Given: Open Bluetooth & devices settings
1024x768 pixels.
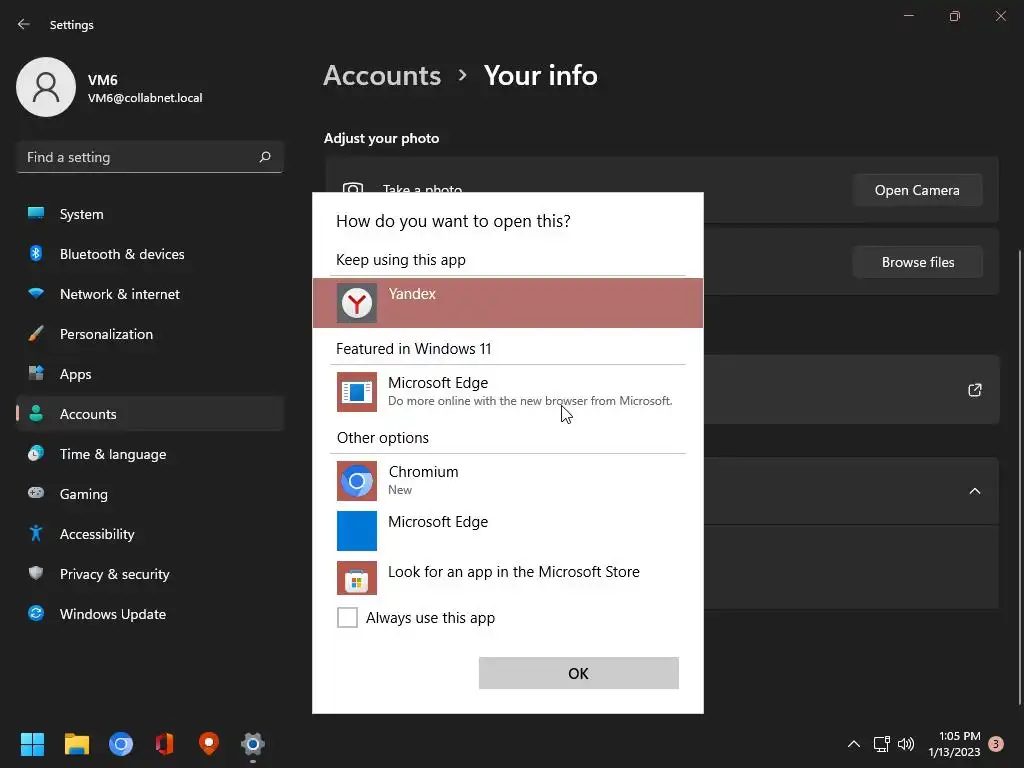Looking at the screenshot, I should click(122, 254).
